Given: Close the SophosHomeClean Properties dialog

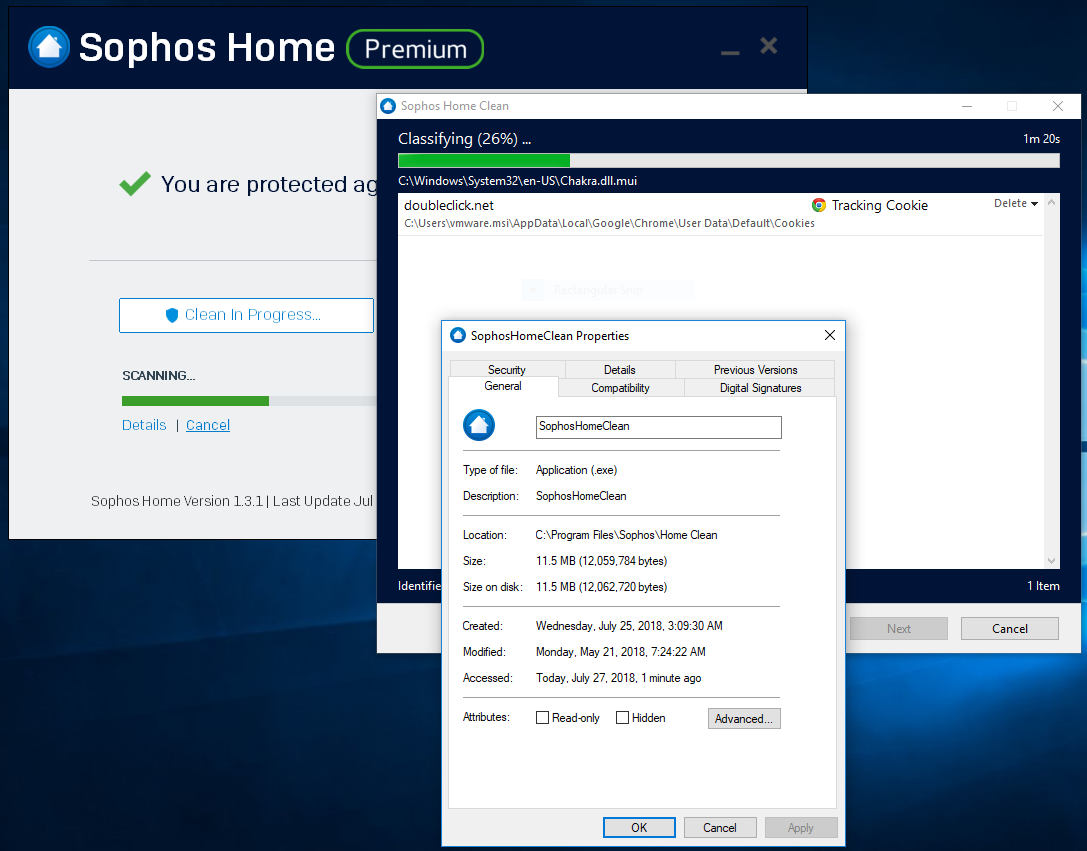Looking at the screenshot, I should point(830,335).
